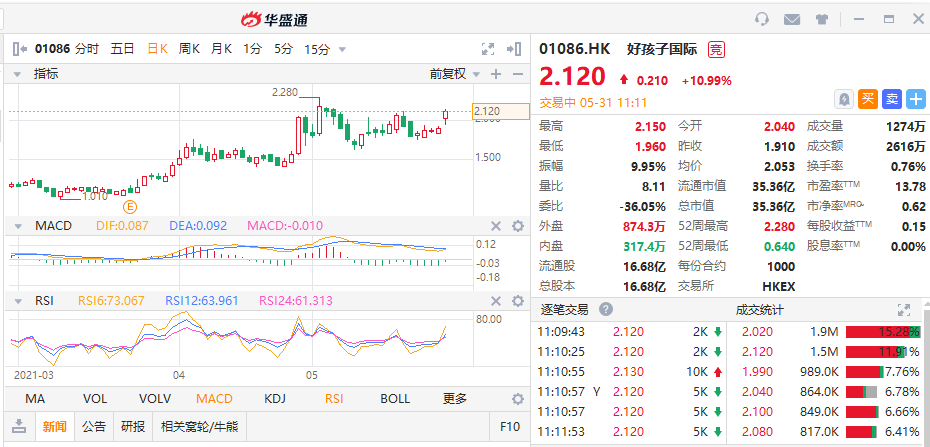Open RSI indicator settings gear

click(x=517, y=301)
